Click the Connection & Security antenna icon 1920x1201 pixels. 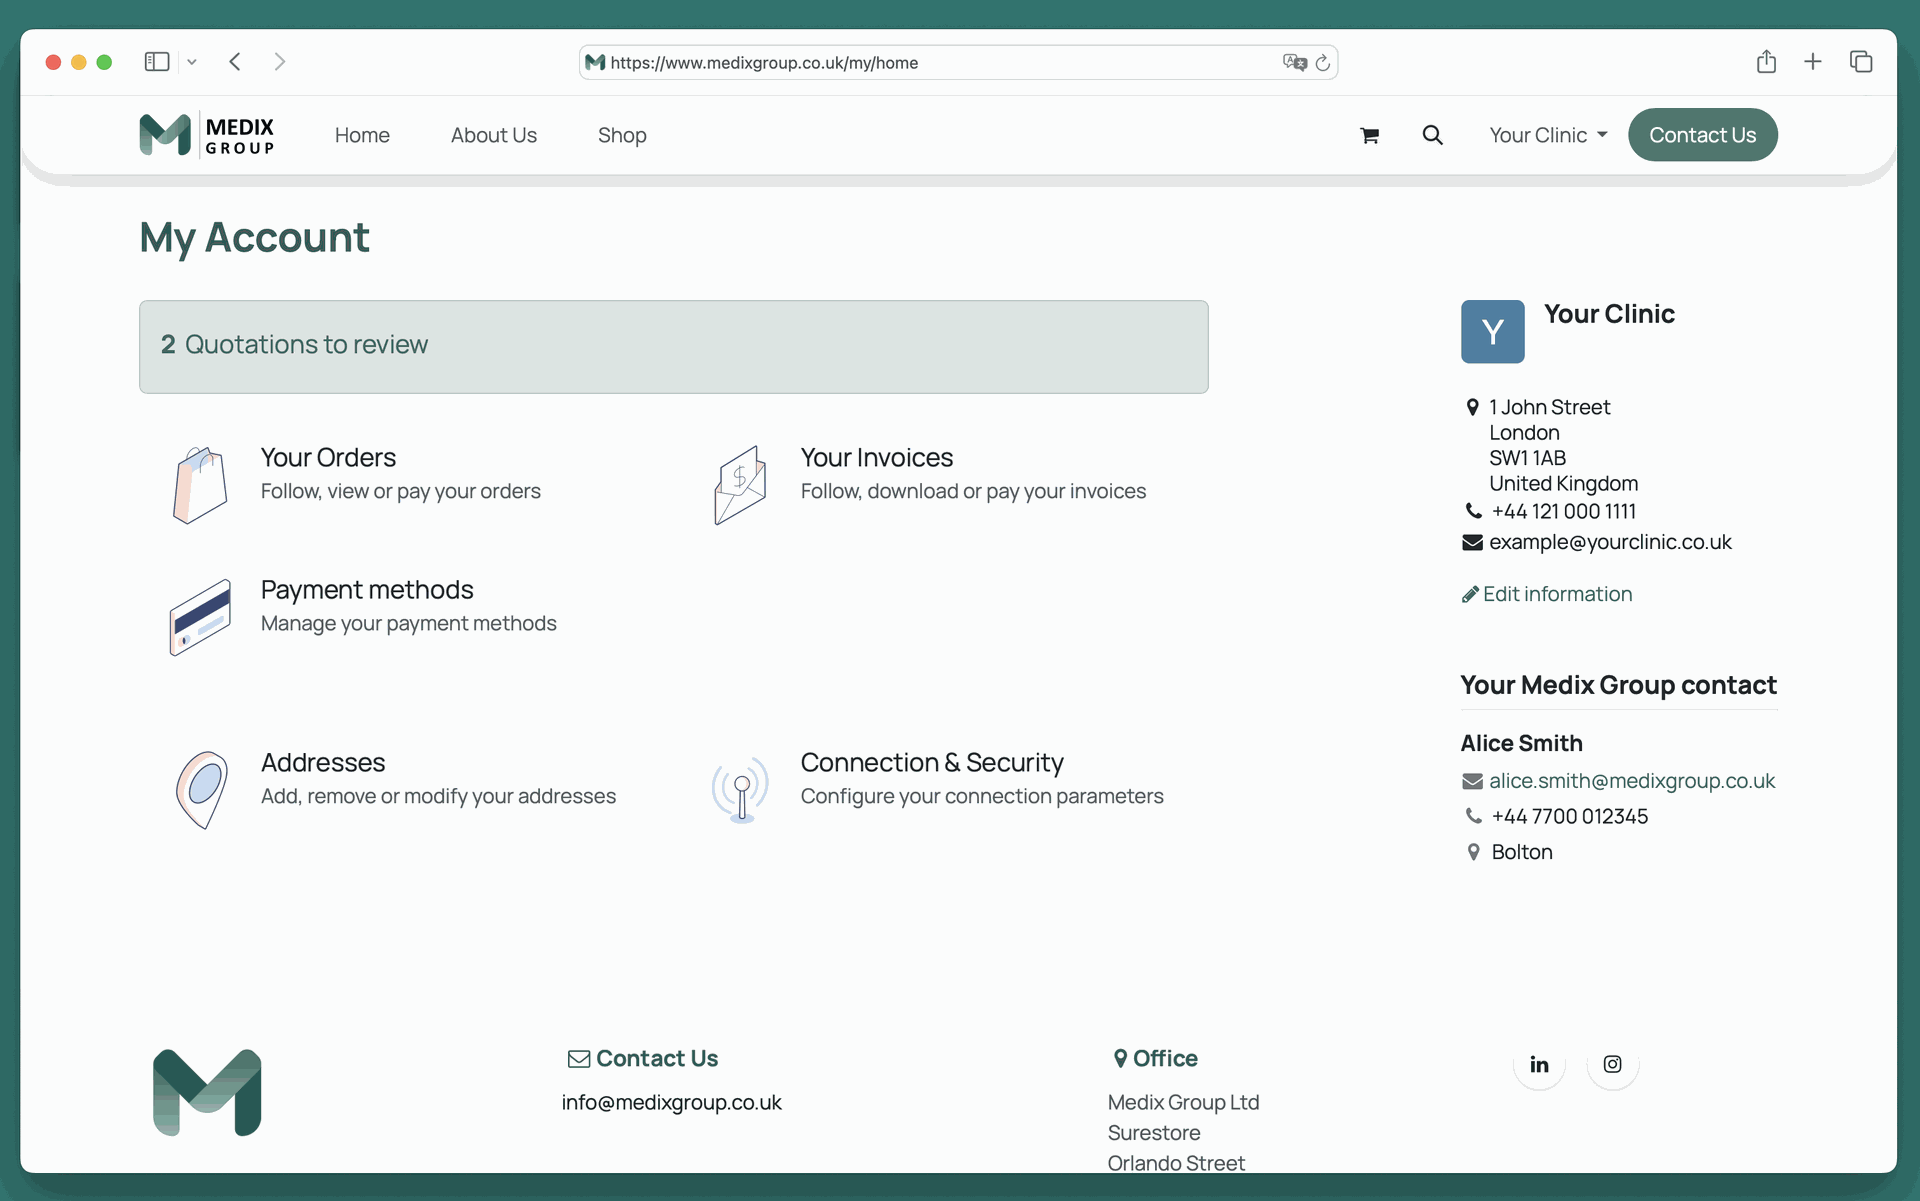click(x=740, y=790)
